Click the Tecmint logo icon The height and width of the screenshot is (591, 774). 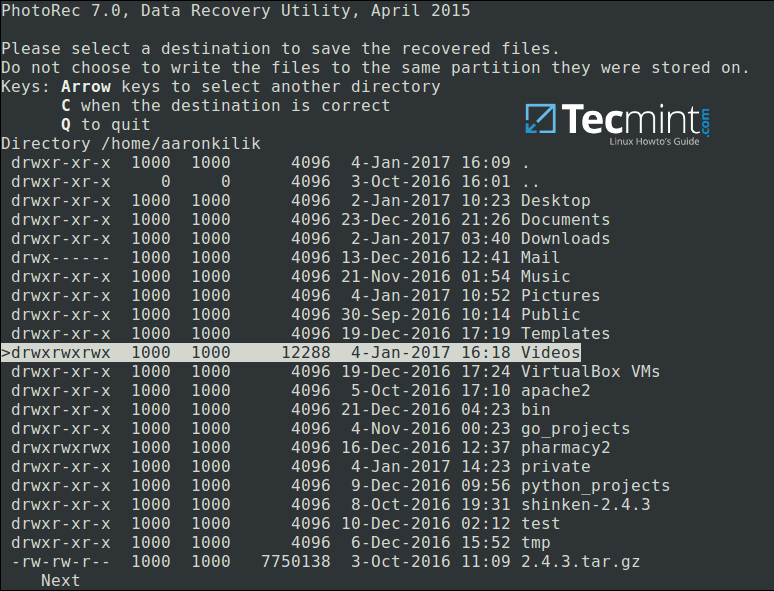(x=541, y=120)
